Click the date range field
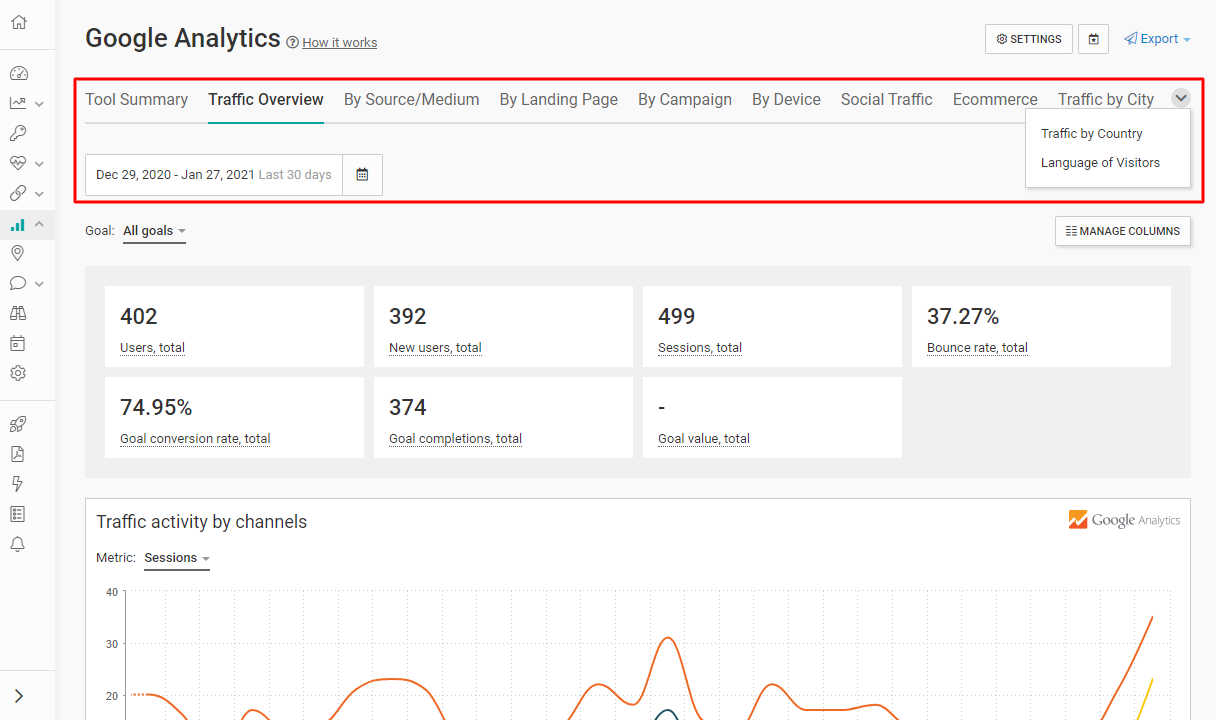Image resolution: width=1216 pixels, height=720 pixels. (x=214, y=175)
